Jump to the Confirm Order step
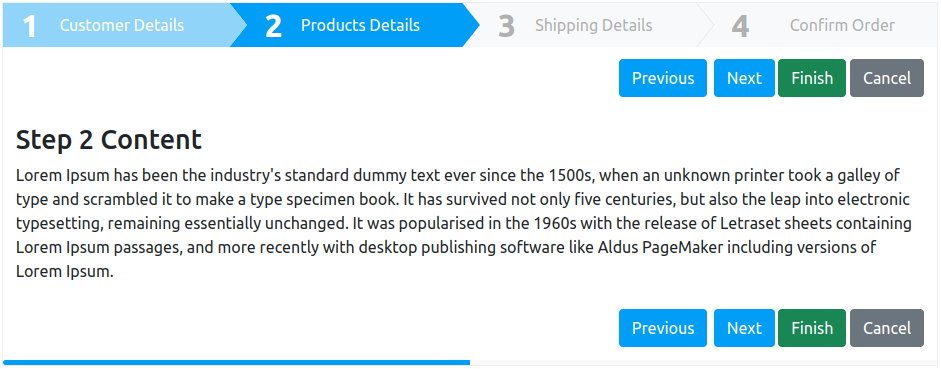 841,25
